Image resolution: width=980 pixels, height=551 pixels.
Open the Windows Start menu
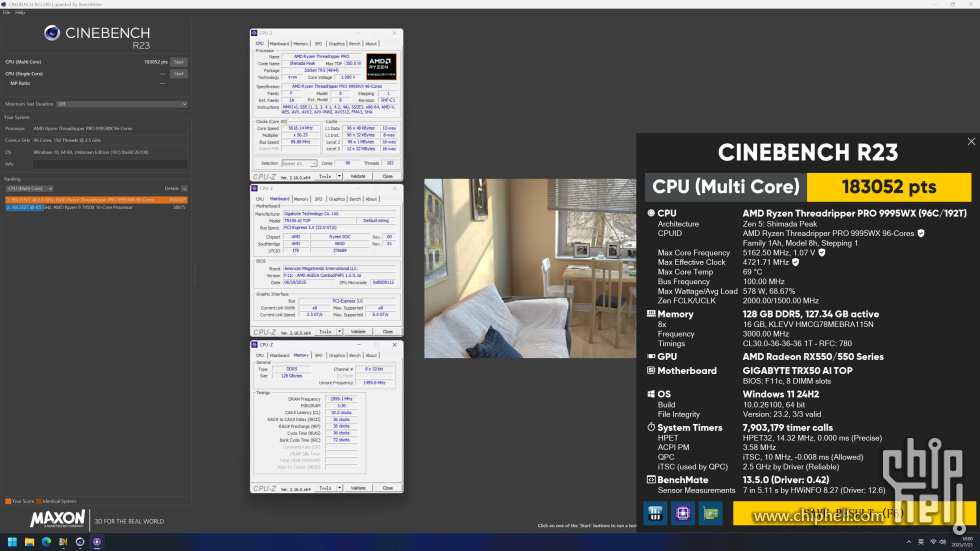point(12,542)
